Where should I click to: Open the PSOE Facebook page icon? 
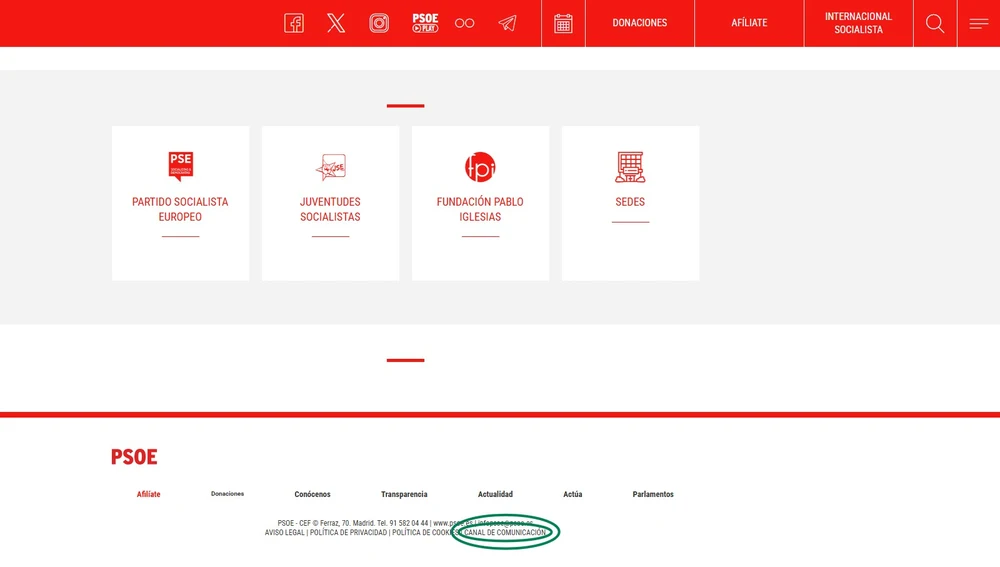tap(293, 24)
